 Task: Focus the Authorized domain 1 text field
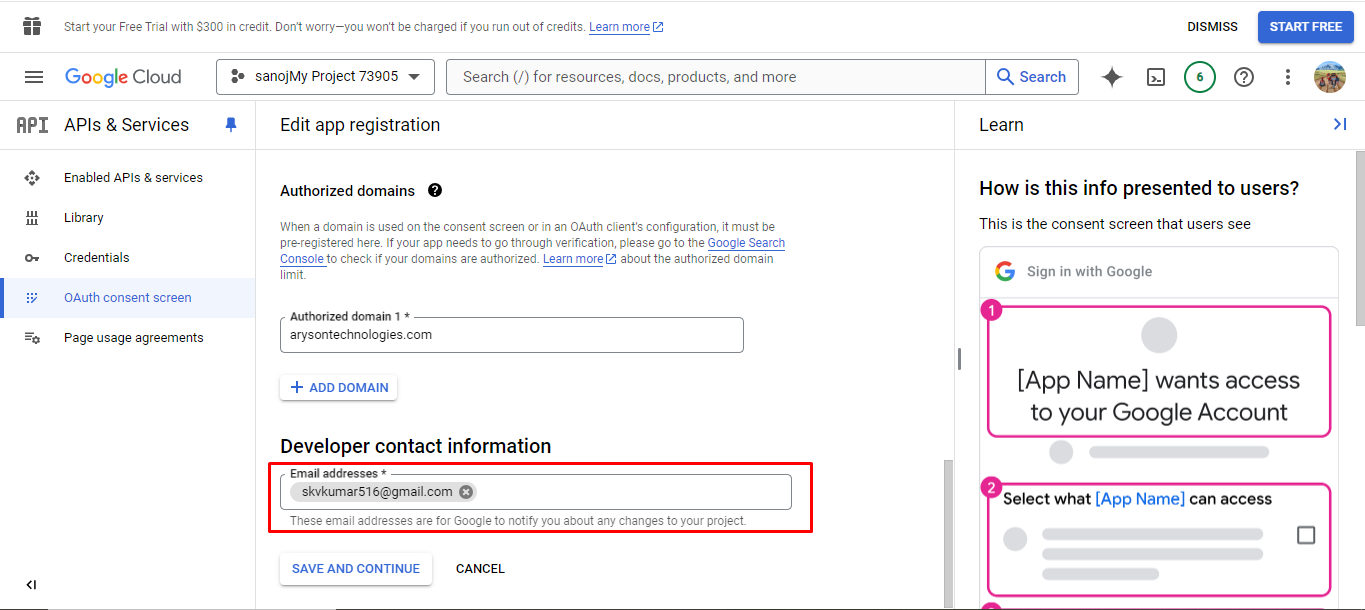[x=511, y=335]
